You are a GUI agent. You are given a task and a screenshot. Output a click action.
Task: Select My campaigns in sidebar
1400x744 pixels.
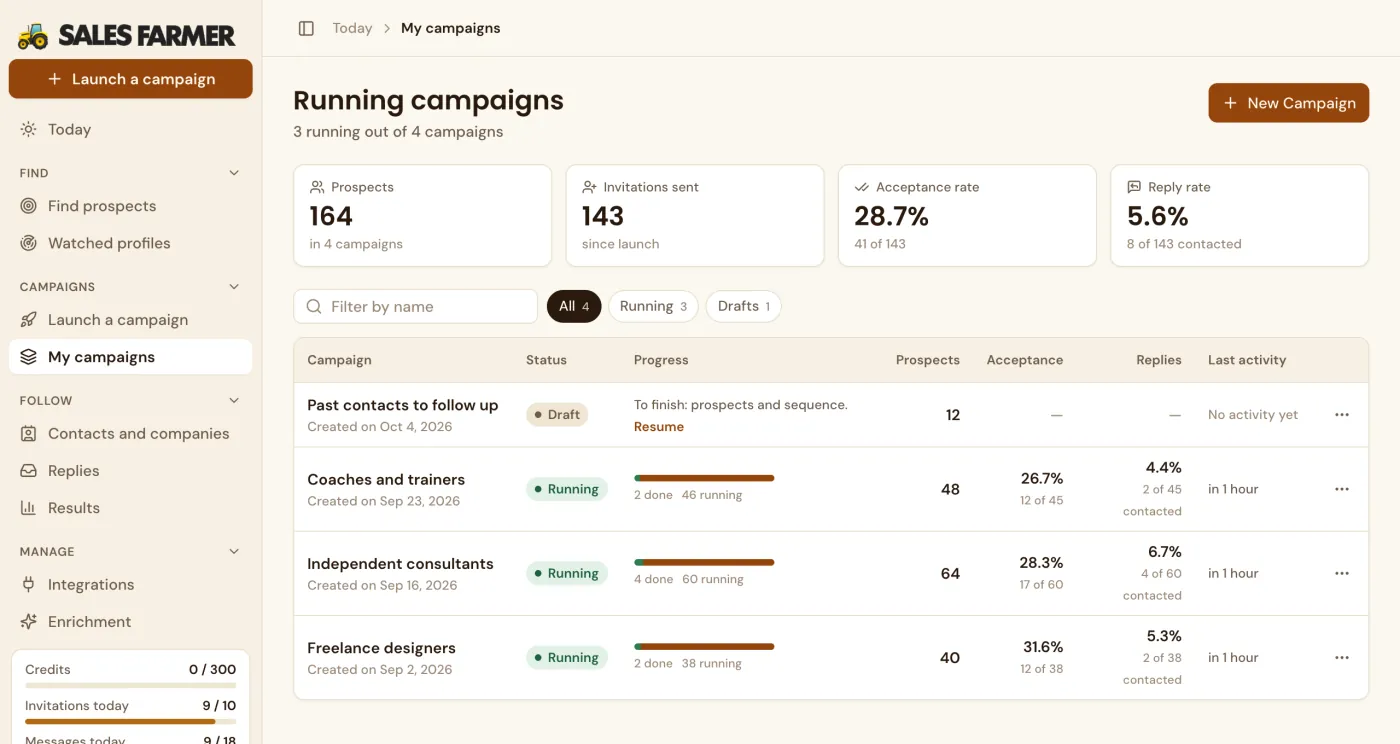tap(130, 357)
